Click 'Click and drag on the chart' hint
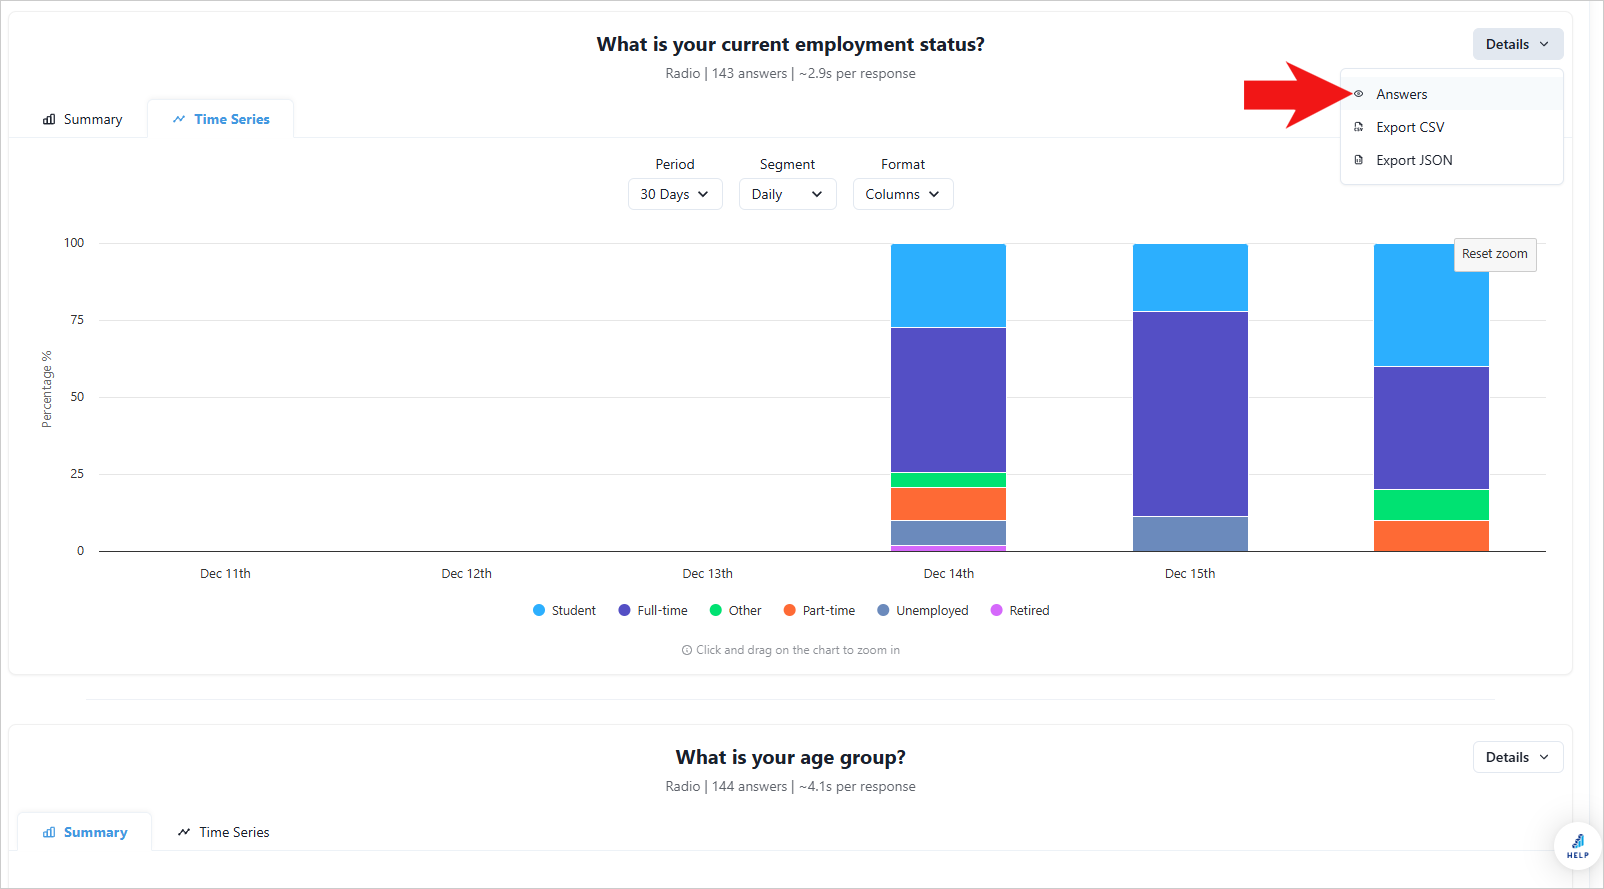 (x=790, y=650)
